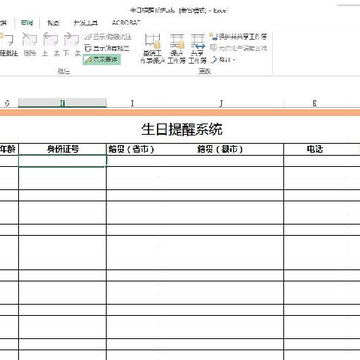The image size is (360, 360).
Task: Click Protect and Share Workbook (保护并共享工作簿)
Action: (x=239, y=36)
